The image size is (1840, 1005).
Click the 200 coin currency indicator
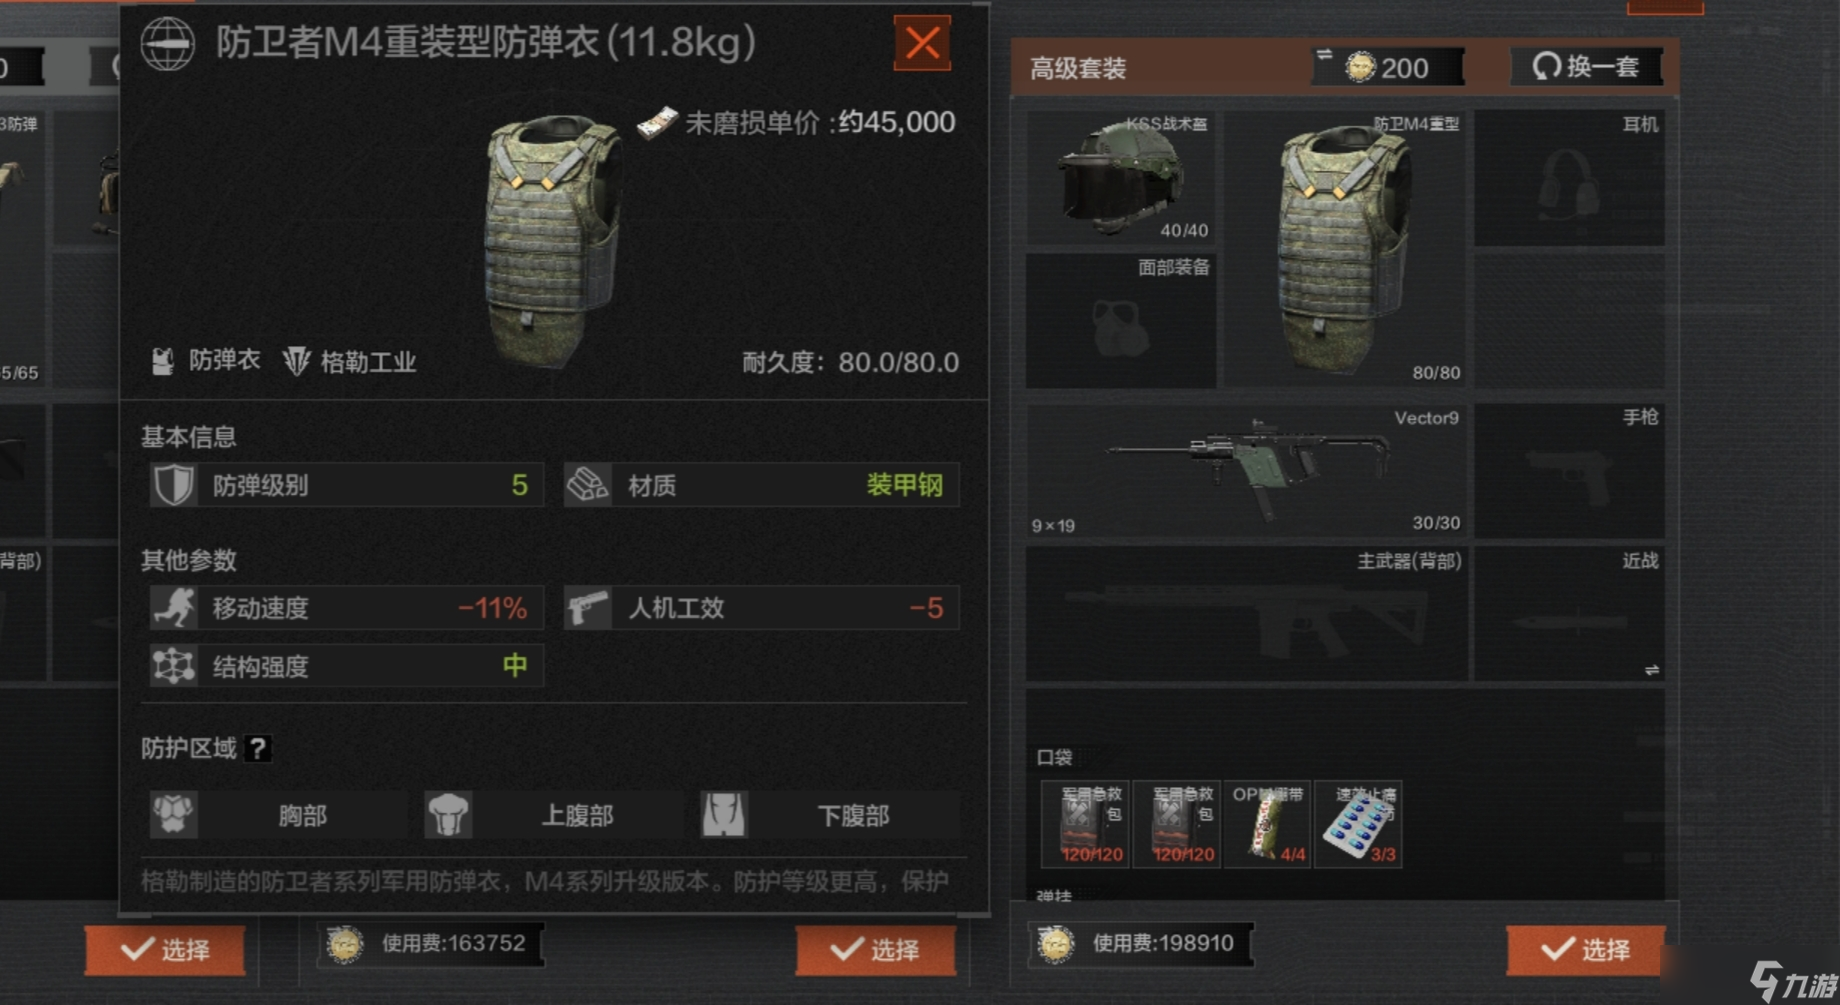tap(1388, 67)
